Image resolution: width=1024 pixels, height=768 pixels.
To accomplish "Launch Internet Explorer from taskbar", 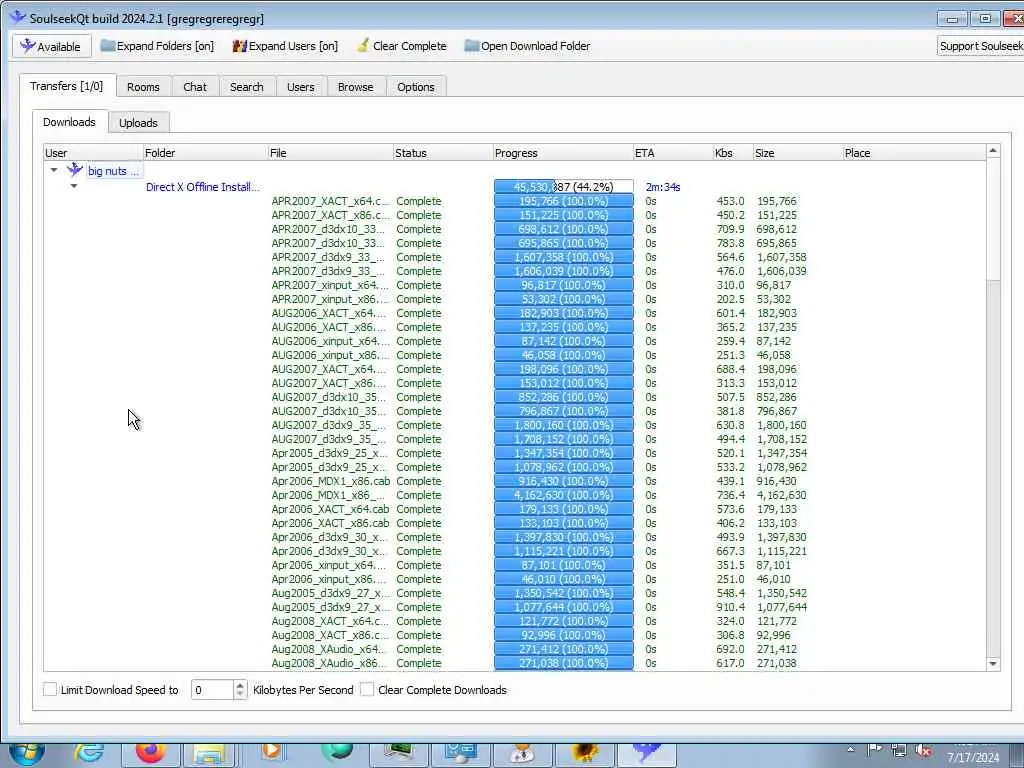I will 89,753.
